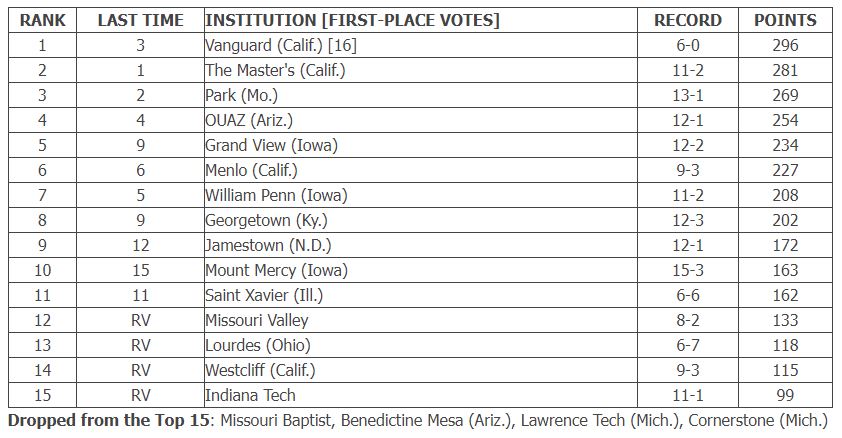Click the LAST TIME column header
The height and width of the screenshot is (438, 842).
point(140,20)
